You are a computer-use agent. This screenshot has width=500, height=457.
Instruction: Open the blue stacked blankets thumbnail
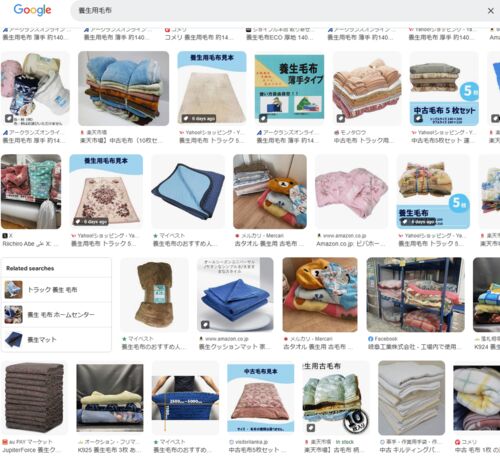pos(123,88)
